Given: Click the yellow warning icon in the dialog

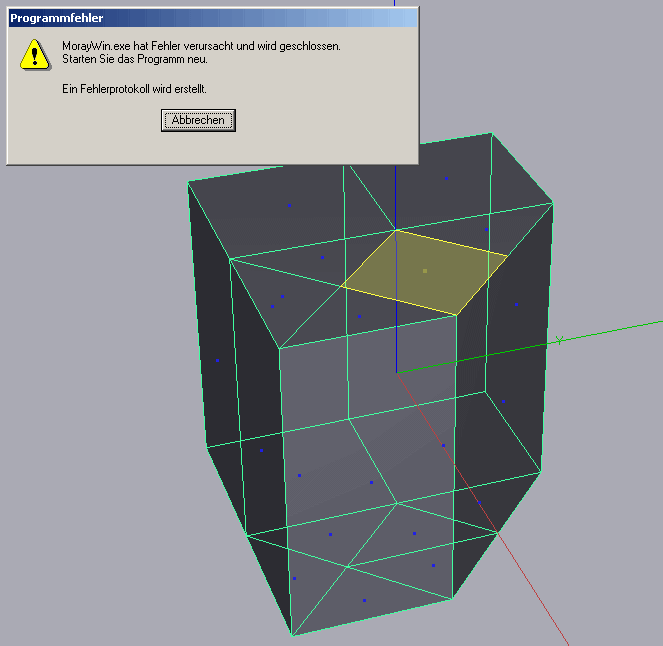Looking at the screenshot, I should point(35,53).
